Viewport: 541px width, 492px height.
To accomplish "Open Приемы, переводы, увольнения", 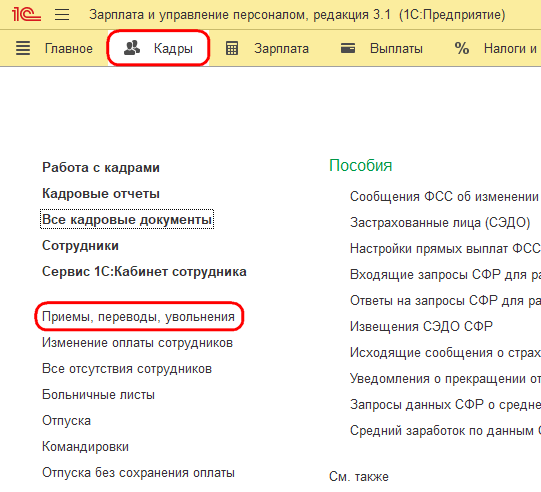I will [x=138, y=316].
